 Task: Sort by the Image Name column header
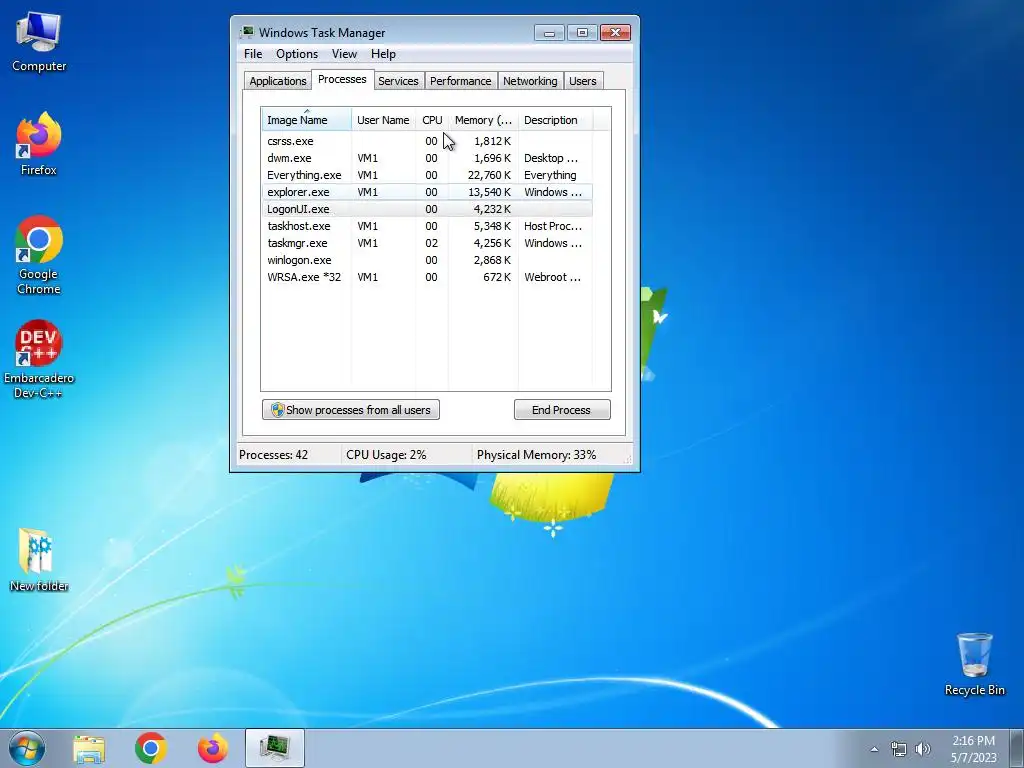(x=306, y=120)
